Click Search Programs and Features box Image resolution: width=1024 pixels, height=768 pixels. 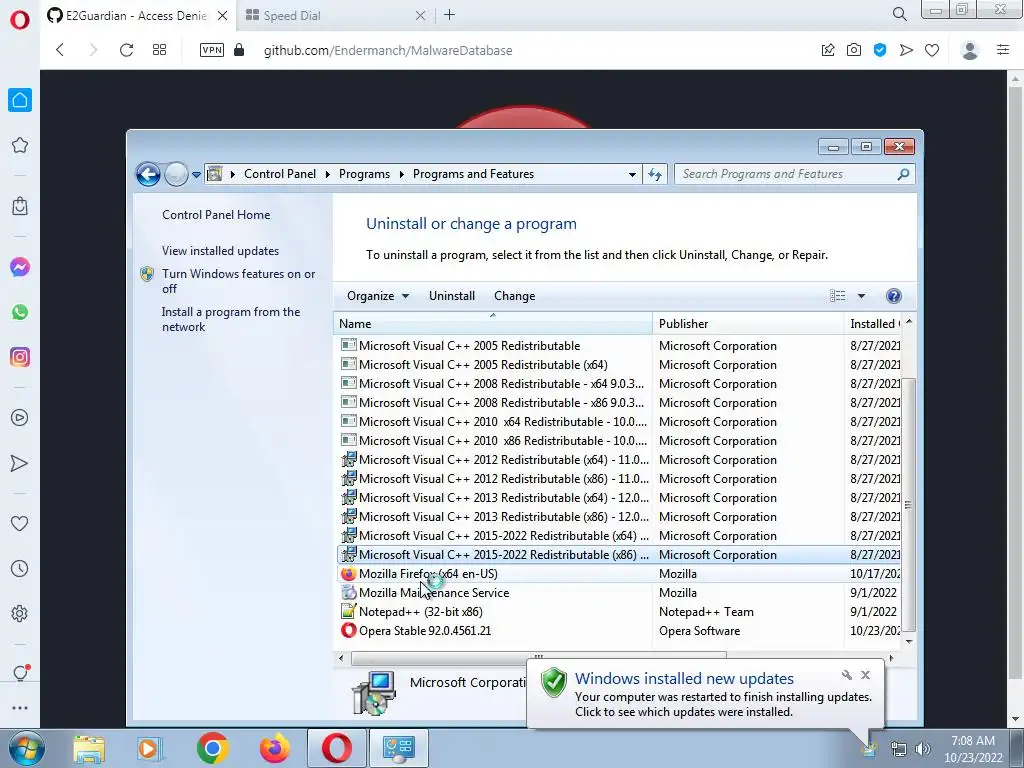pyautogui.click(x=794, y=174)
